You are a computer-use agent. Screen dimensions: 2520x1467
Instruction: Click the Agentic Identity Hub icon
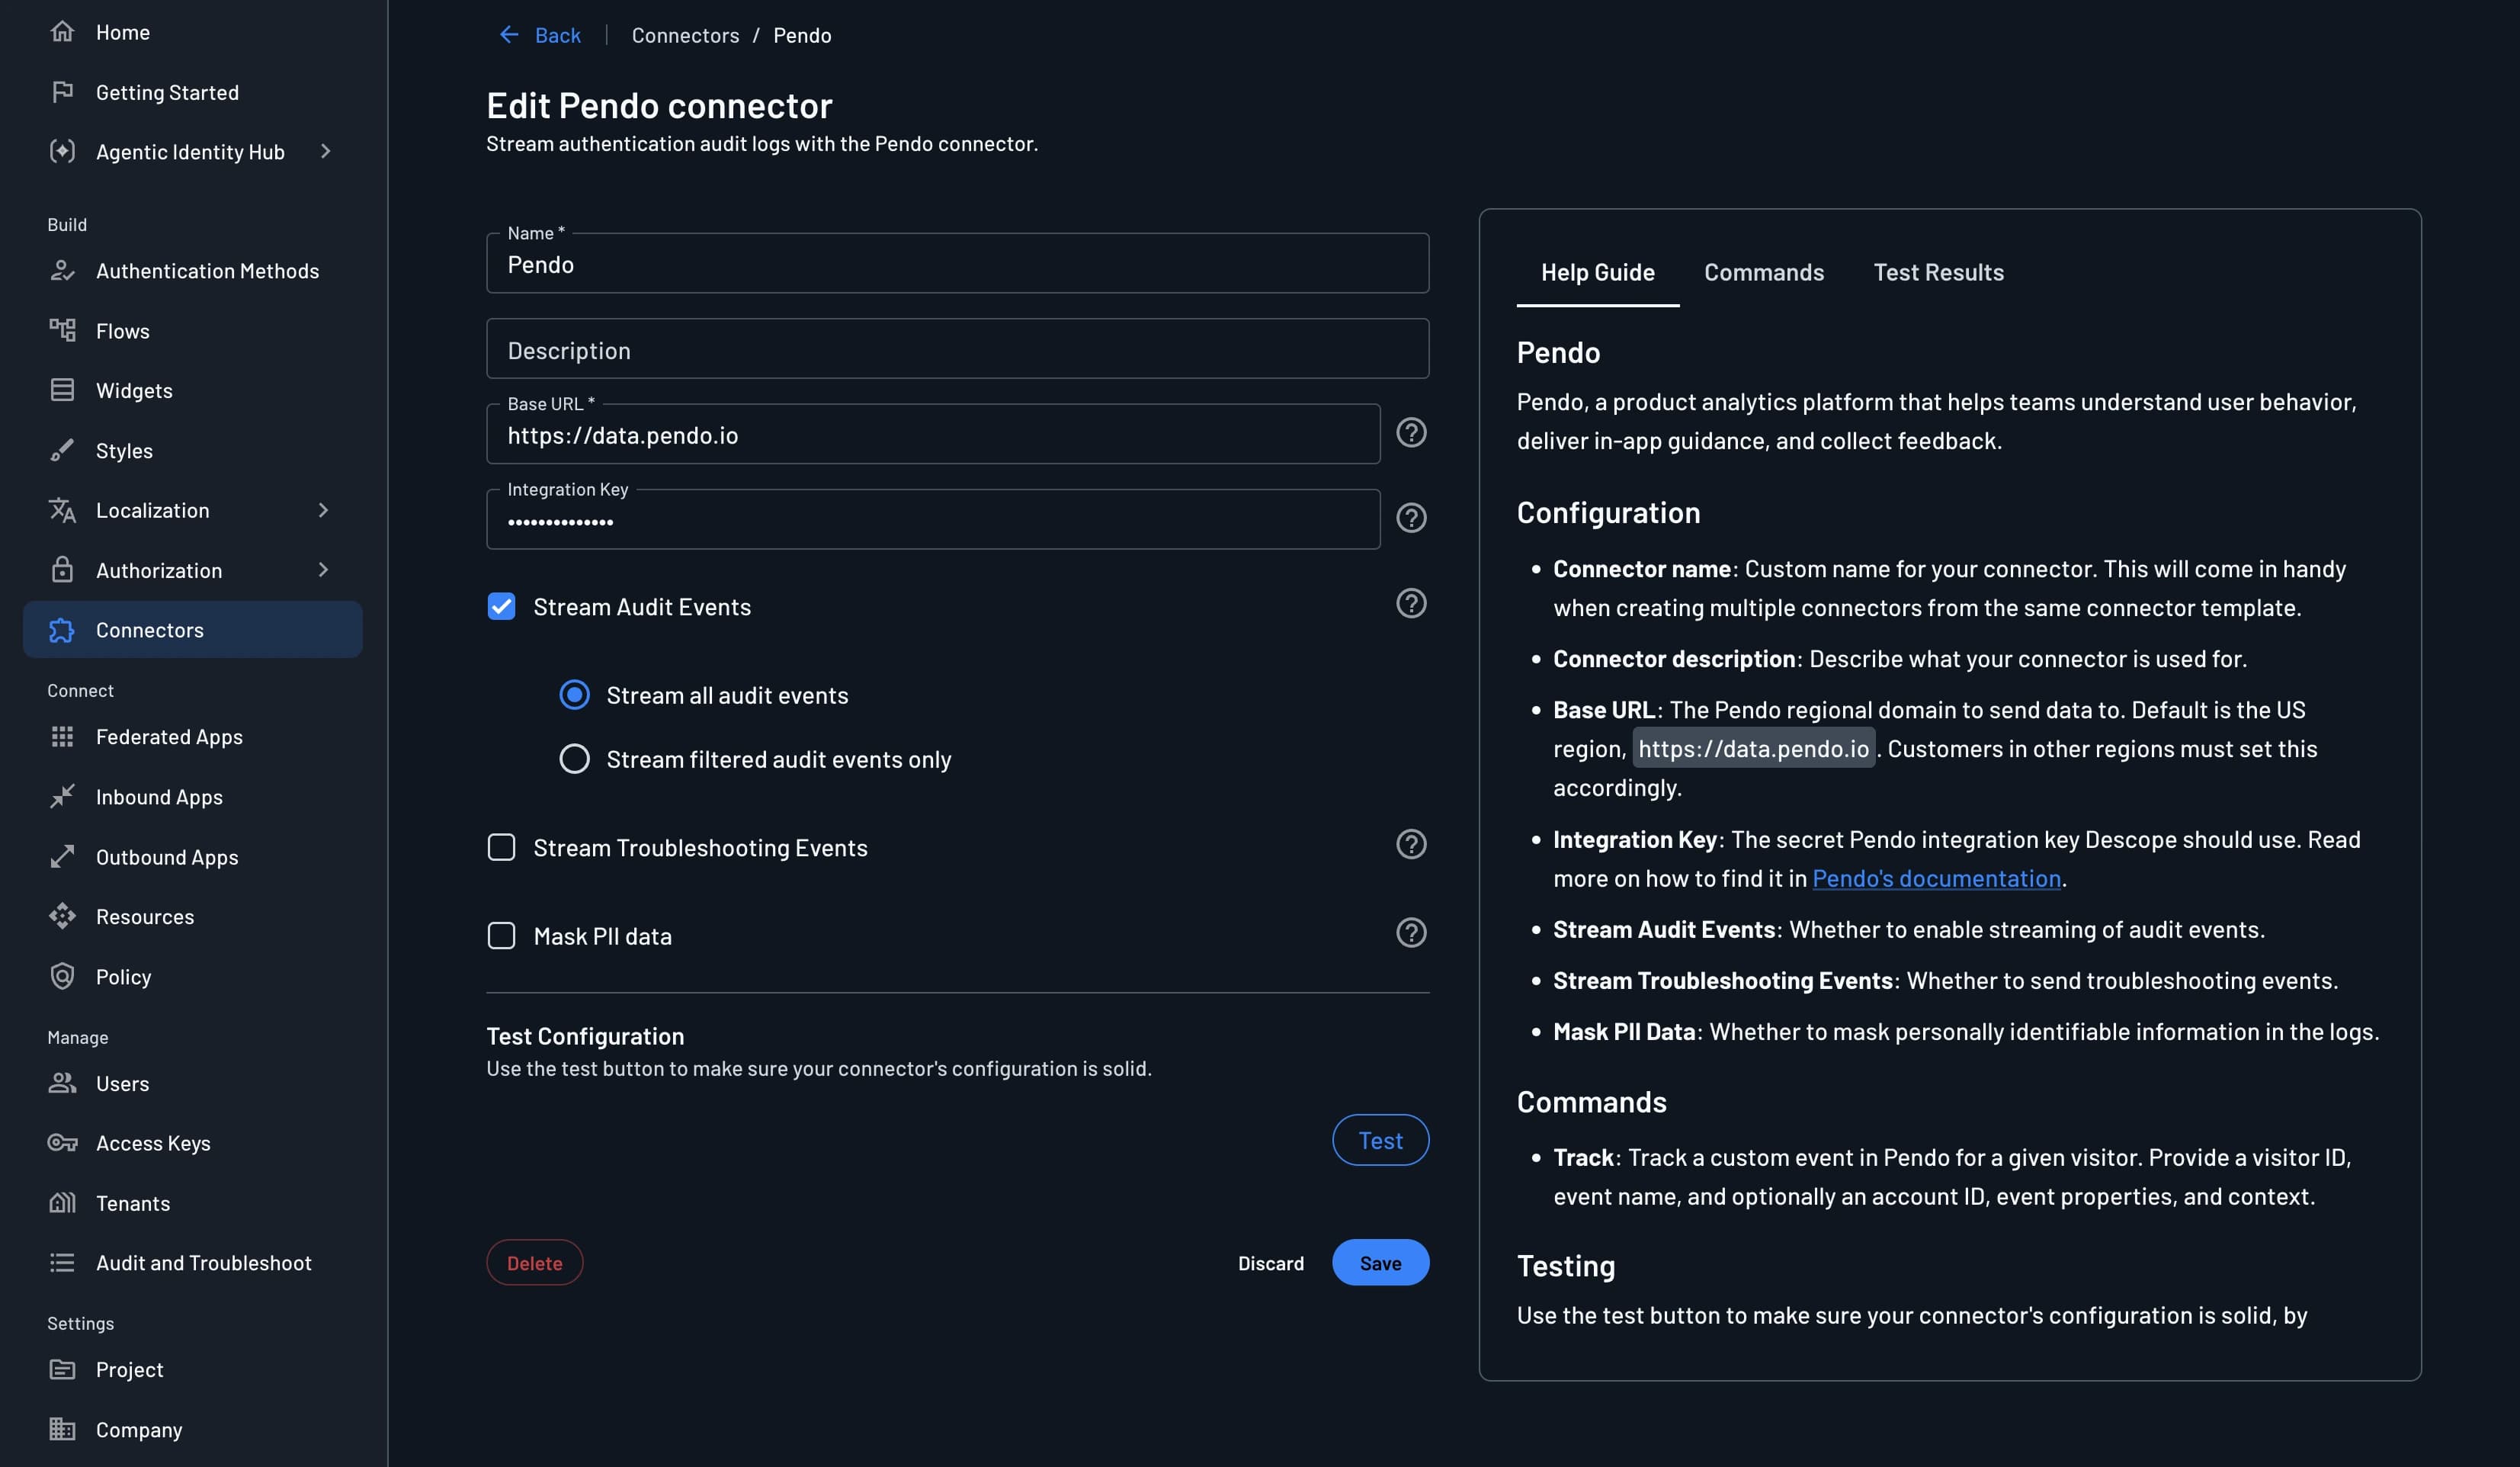(62, 151)
